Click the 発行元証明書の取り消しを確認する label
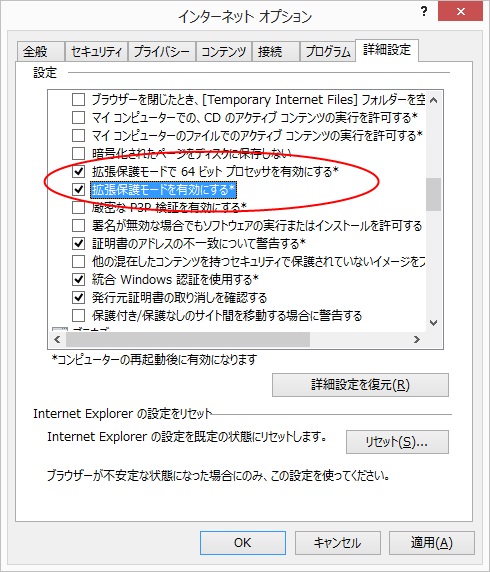 pyautogui.click(x=180, y=298)
